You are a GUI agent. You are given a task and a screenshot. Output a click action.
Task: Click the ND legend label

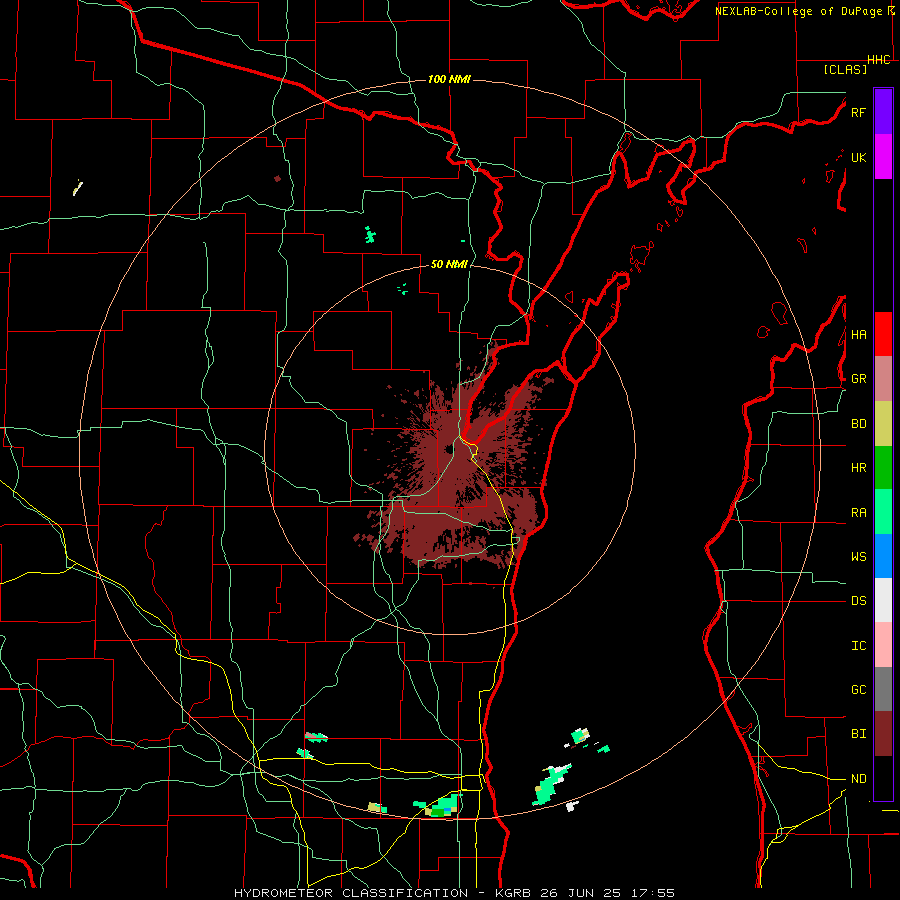[x=858, y=779]
